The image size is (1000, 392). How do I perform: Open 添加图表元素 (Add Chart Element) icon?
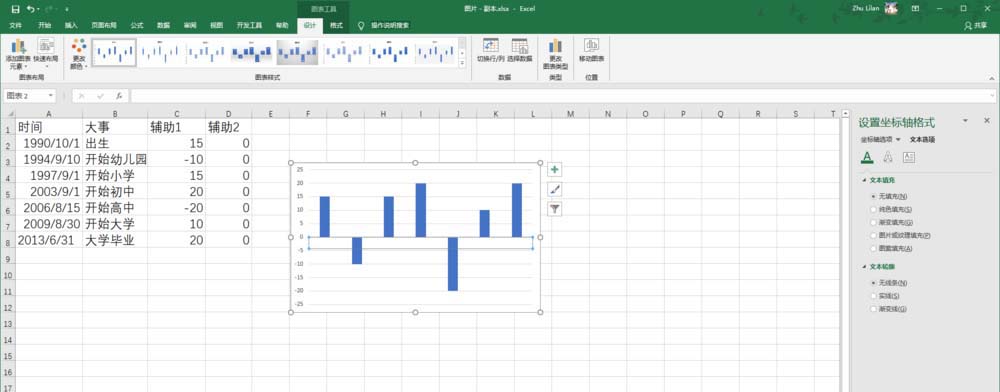coord(18,46)
